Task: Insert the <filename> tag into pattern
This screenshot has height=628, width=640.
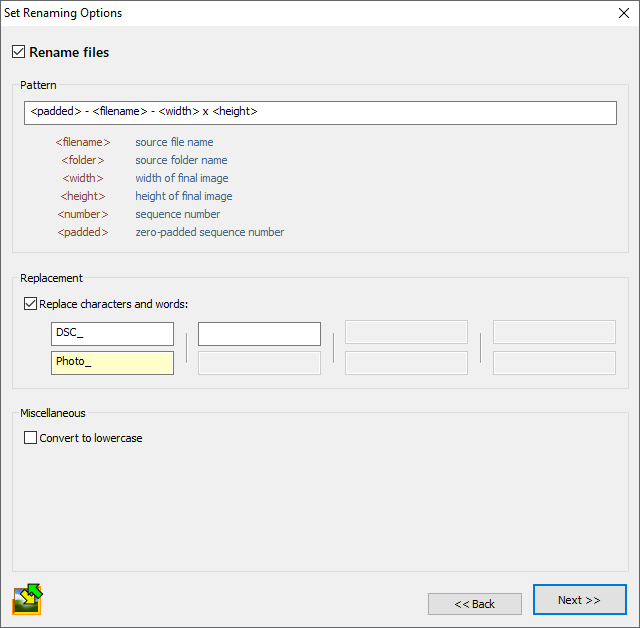Action: tap(83, 142)
